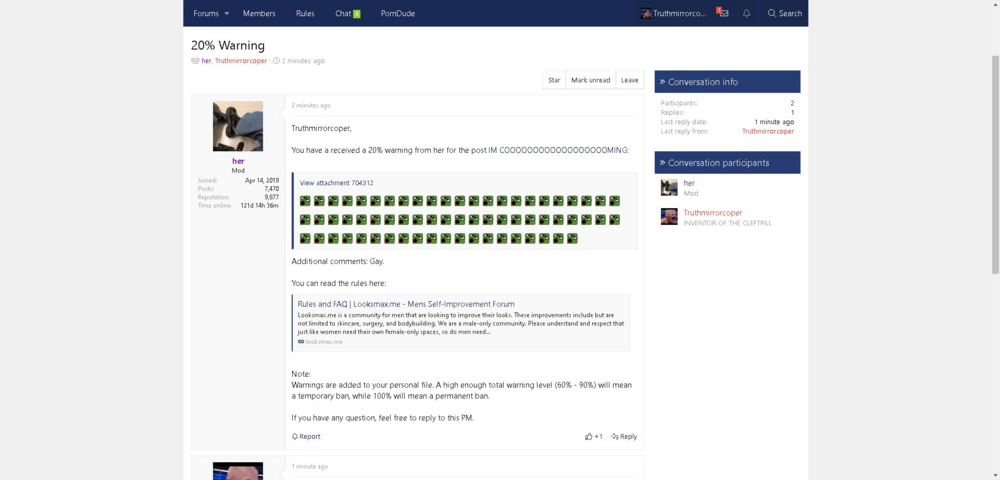Click the Chat count badge
The height and width of the screenshot is (480, 1000).
(x=357, y=13)
